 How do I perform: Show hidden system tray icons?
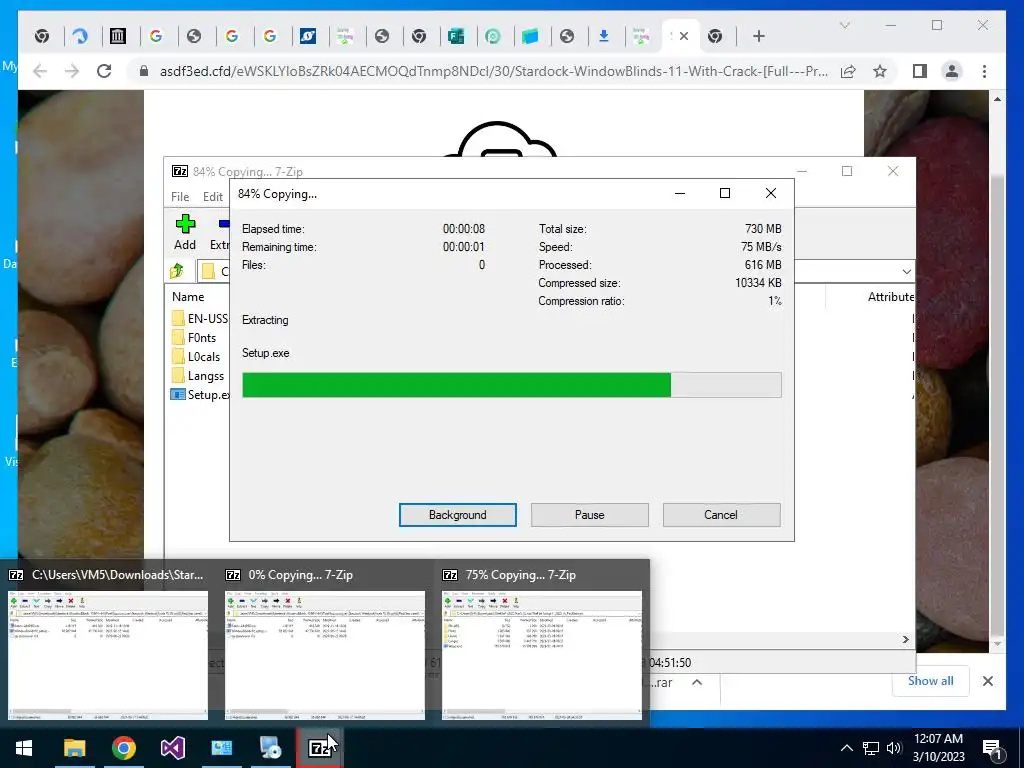[846, 748]
